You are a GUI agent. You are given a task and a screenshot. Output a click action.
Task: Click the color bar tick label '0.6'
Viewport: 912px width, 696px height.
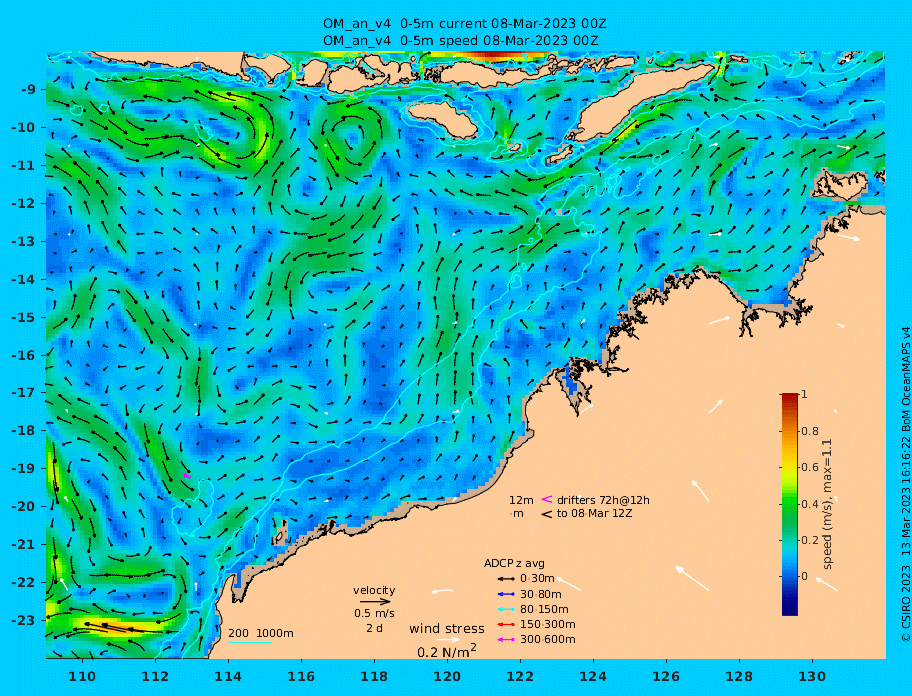[810, 467]
